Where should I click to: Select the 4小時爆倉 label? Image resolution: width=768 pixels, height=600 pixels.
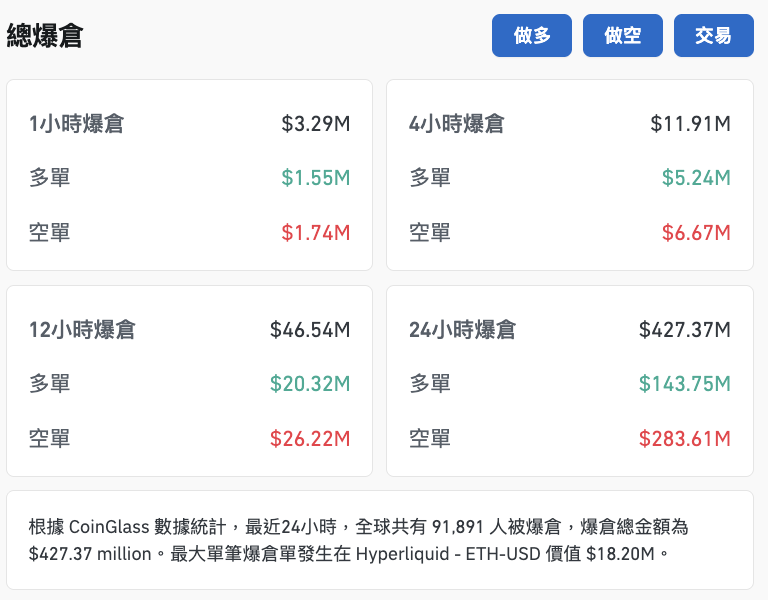[456, 123]
